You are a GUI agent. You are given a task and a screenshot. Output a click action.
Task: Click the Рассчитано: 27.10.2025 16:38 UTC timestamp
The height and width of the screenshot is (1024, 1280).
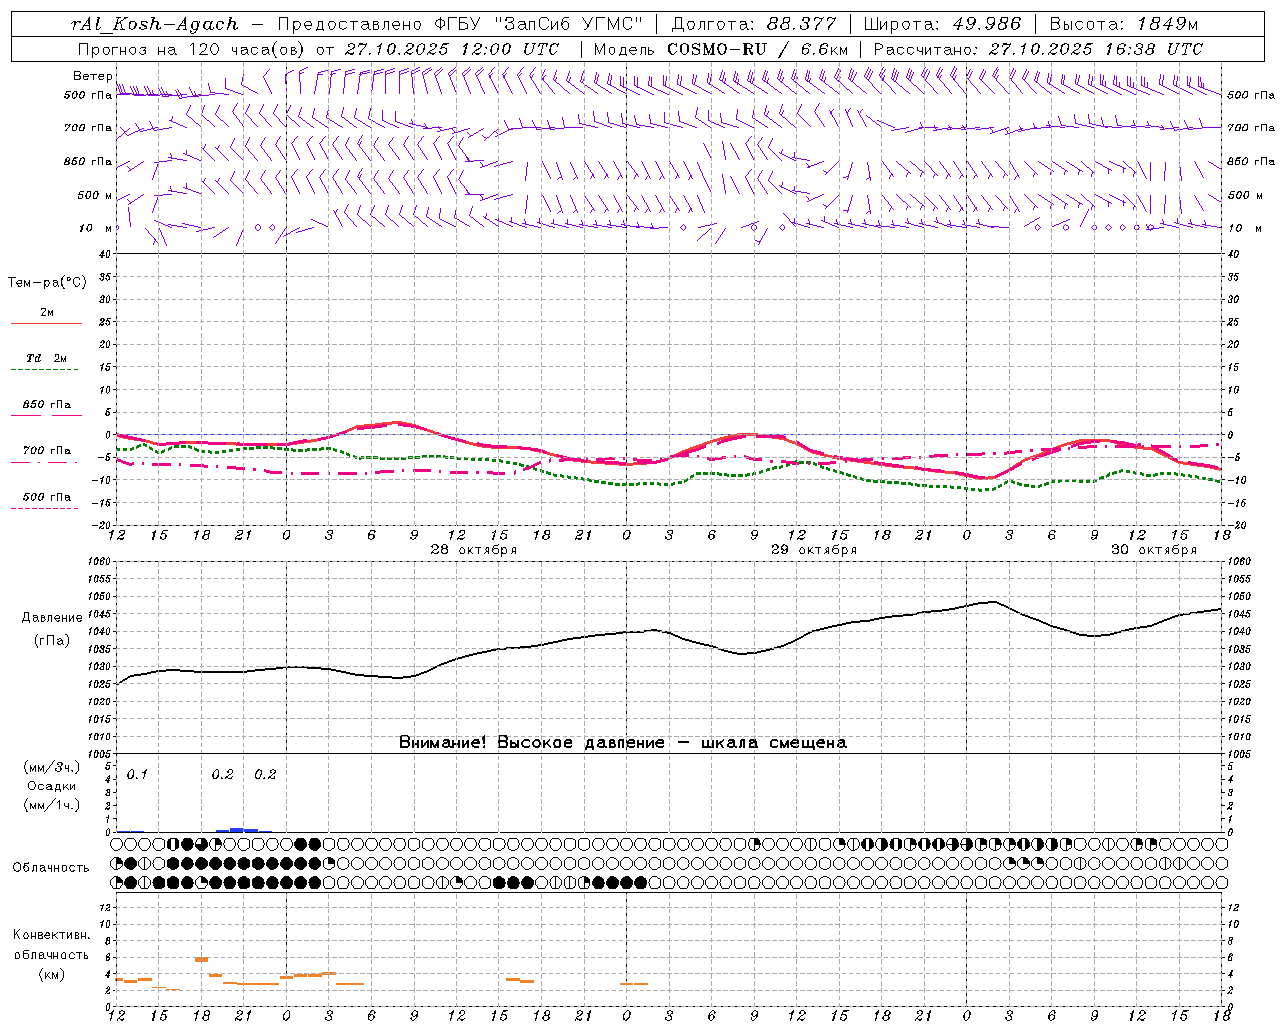(x=1038, y=49)
